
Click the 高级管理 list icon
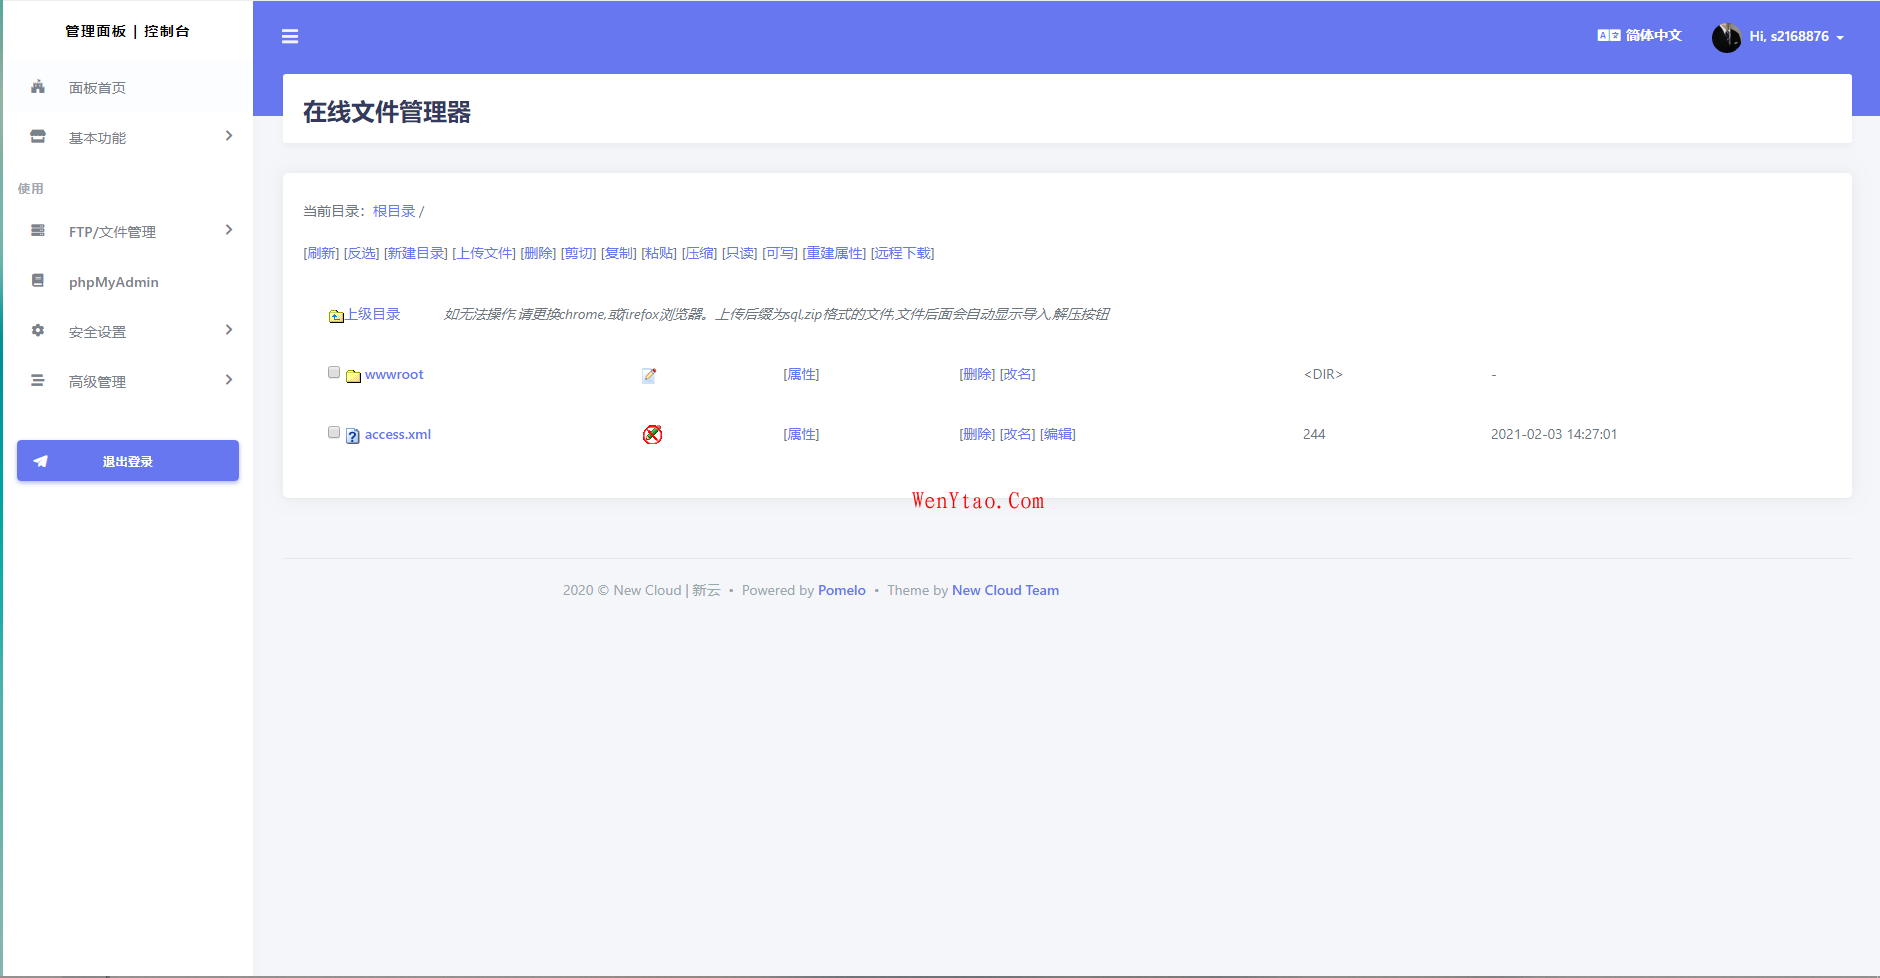tap(38, 381)
